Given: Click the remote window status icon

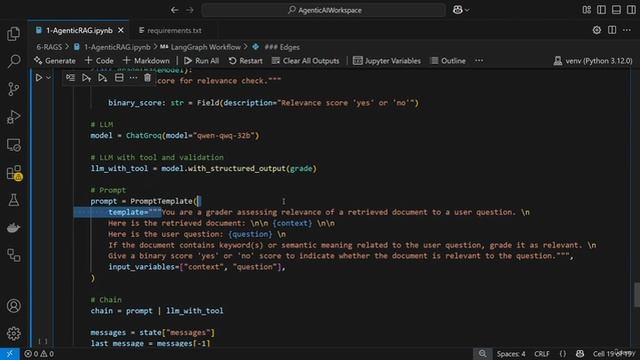Looking at the screenshot, I should tap(9, 354).
